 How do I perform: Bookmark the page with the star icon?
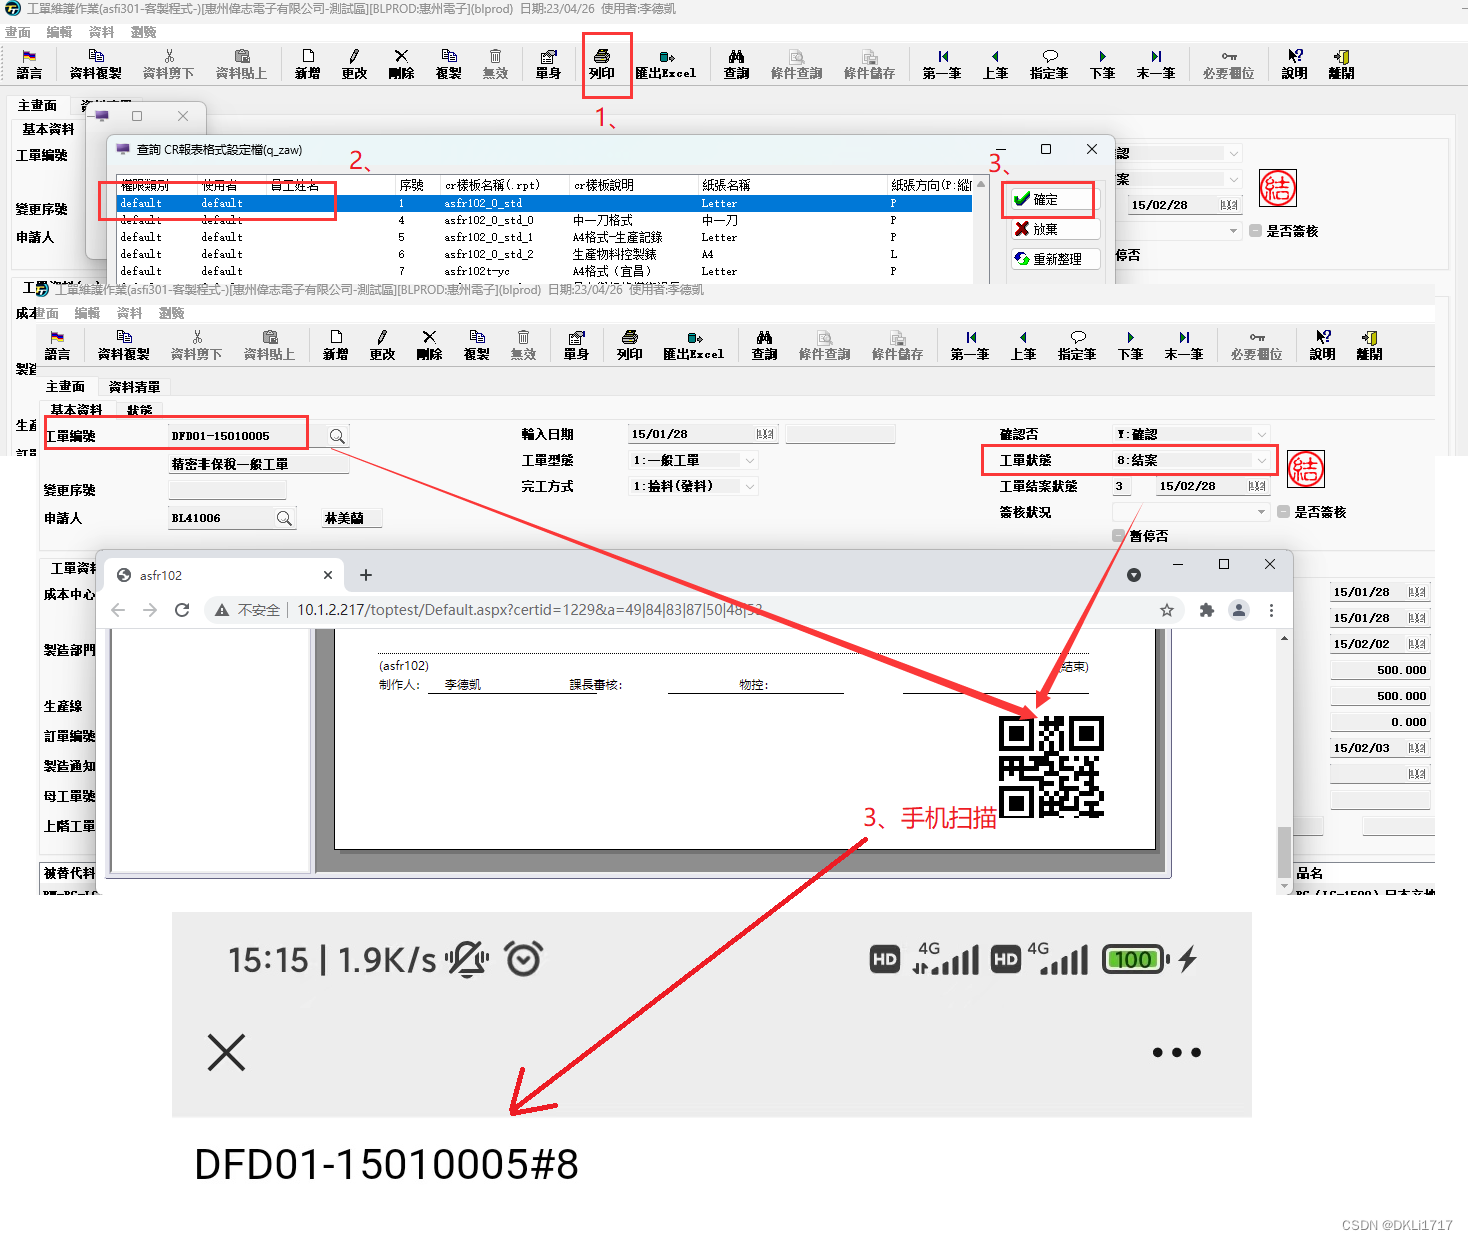pos(1166,610)
